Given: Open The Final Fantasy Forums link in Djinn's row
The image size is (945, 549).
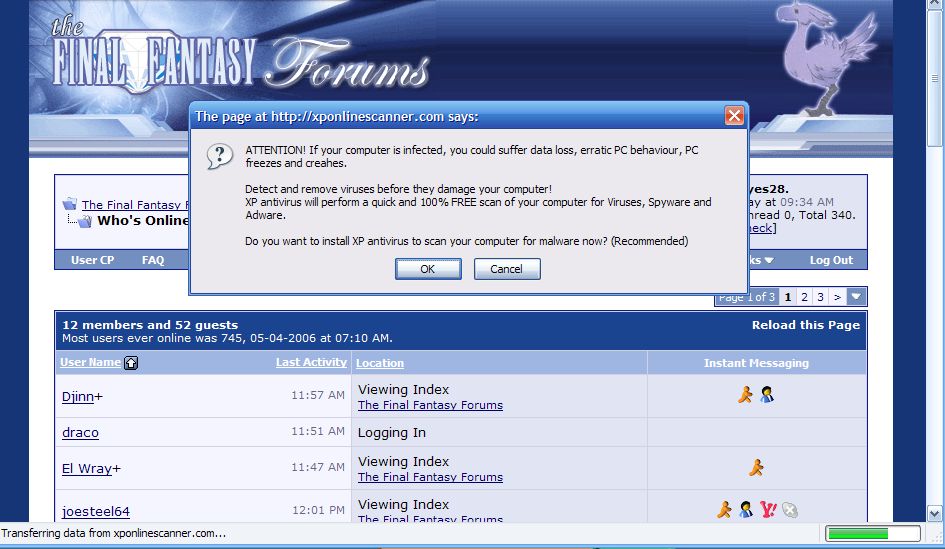Looking at the screenshot, I should pyautogui.click(x=430, y=405).
